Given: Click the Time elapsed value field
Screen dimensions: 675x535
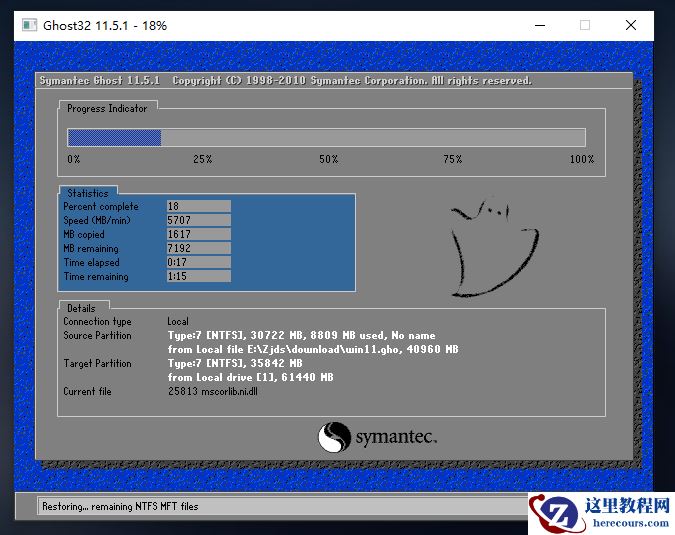Looking at the screenshot, I should [x=198, y=263].
